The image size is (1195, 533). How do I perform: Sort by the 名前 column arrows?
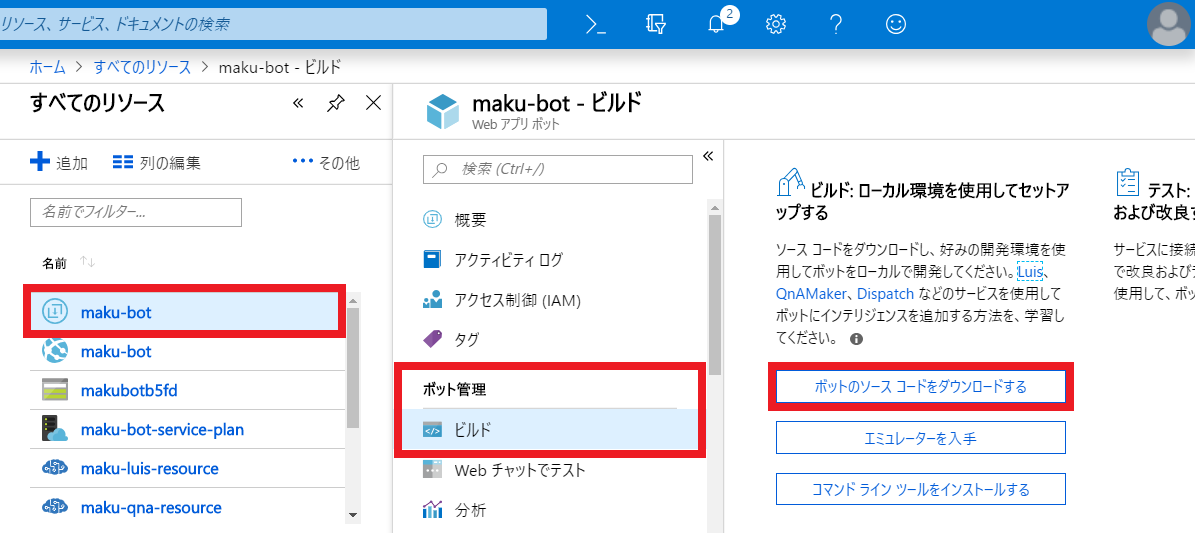point(87,262)
